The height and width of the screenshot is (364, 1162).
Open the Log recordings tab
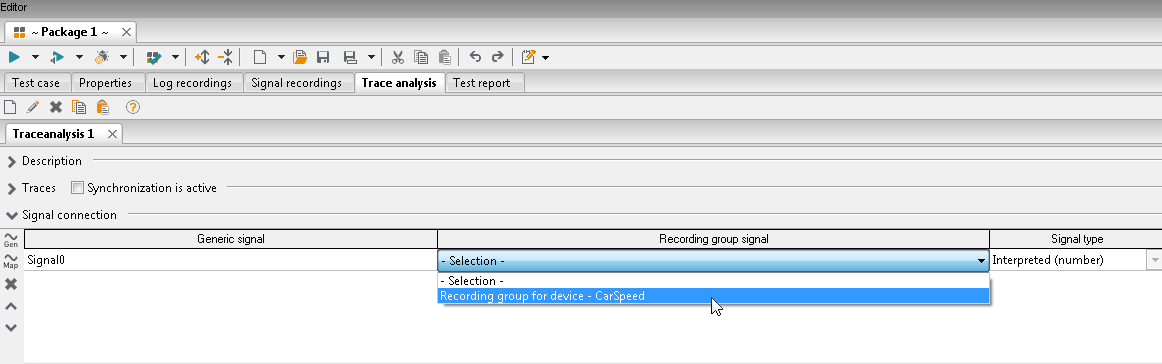click(193, 83)
